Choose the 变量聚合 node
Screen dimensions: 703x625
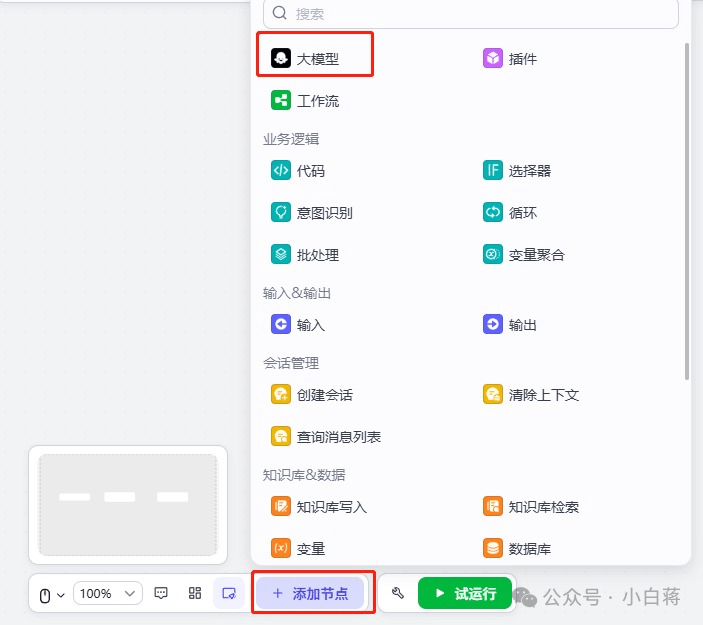(x=524, y=255)
